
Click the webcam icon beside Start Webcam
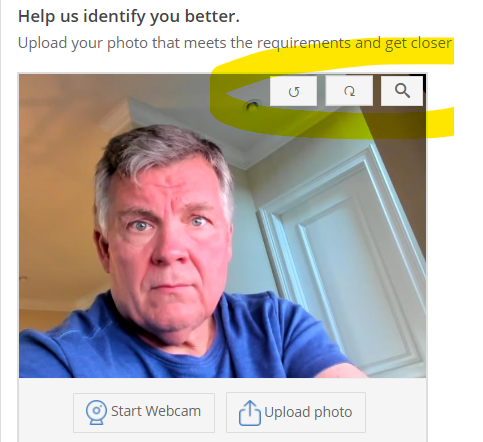click(96, 412)
